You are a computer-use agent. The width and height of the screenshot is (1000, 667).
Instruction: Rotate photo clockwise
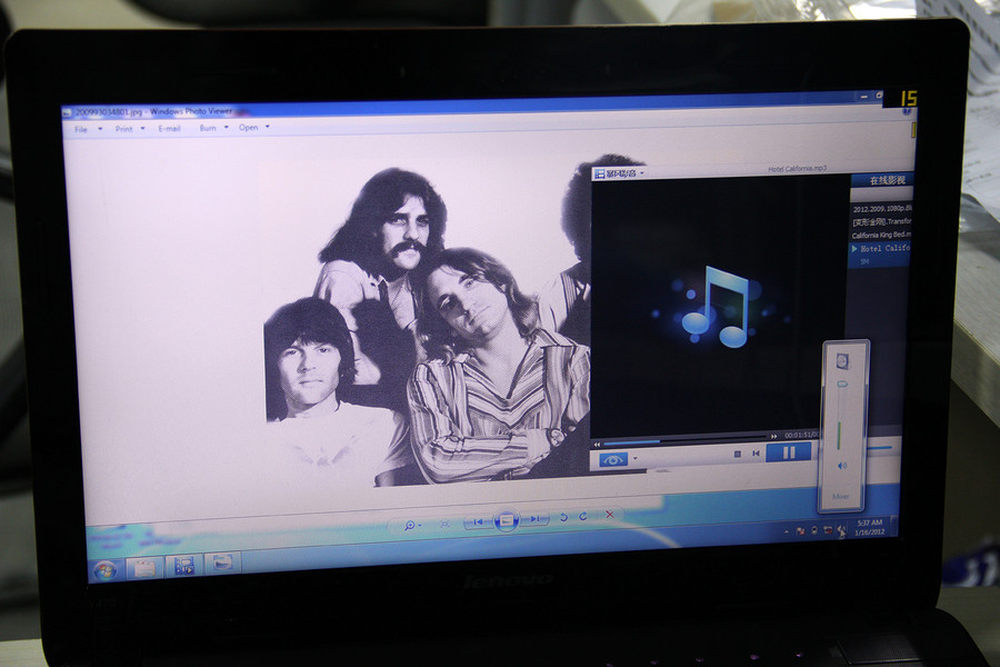[583, 516]
